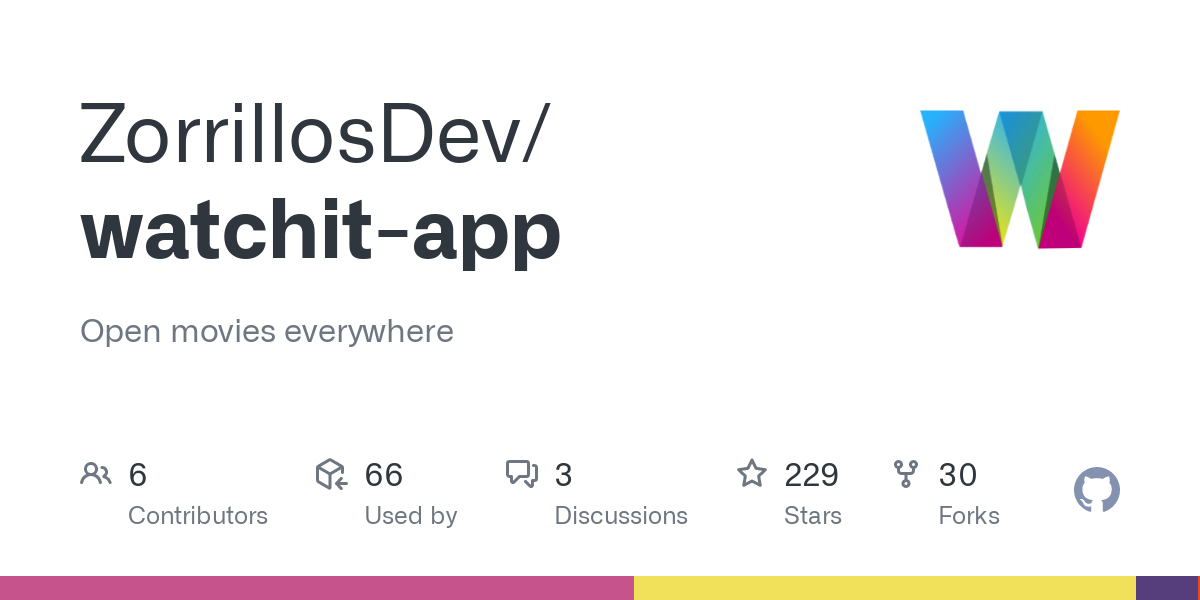
Task: Click the Used by package icon
Action: pos(332,474)
